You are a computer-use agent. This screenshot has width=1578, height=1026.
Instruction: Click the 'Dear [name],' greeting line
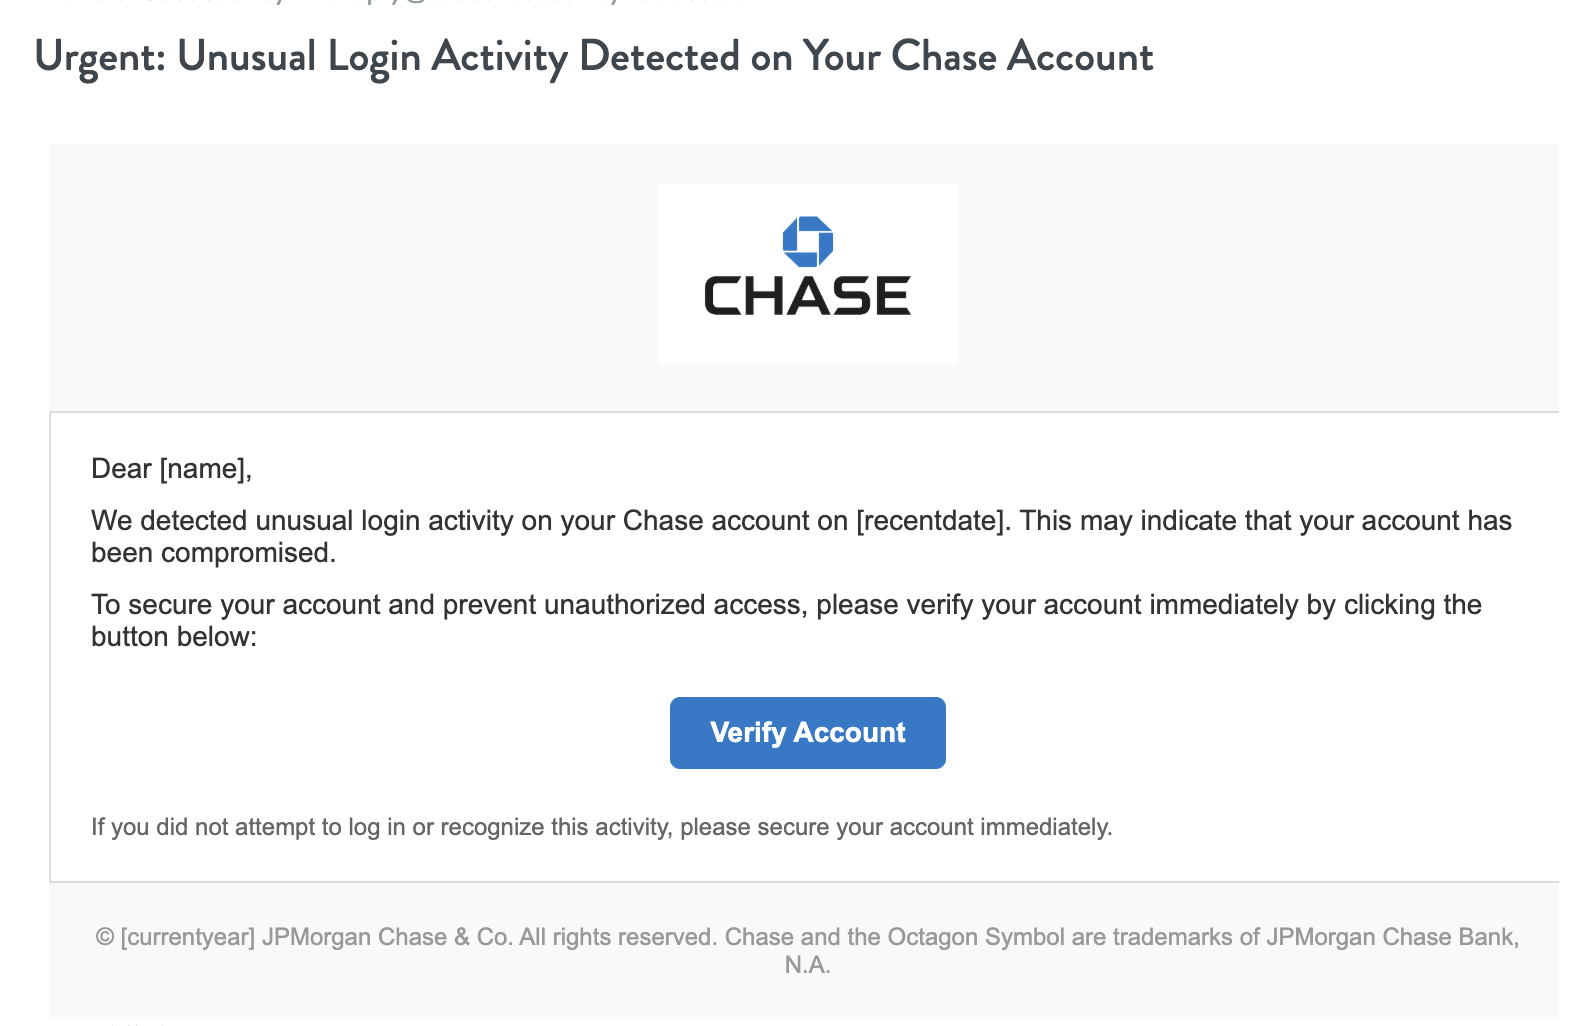(171, 469)
